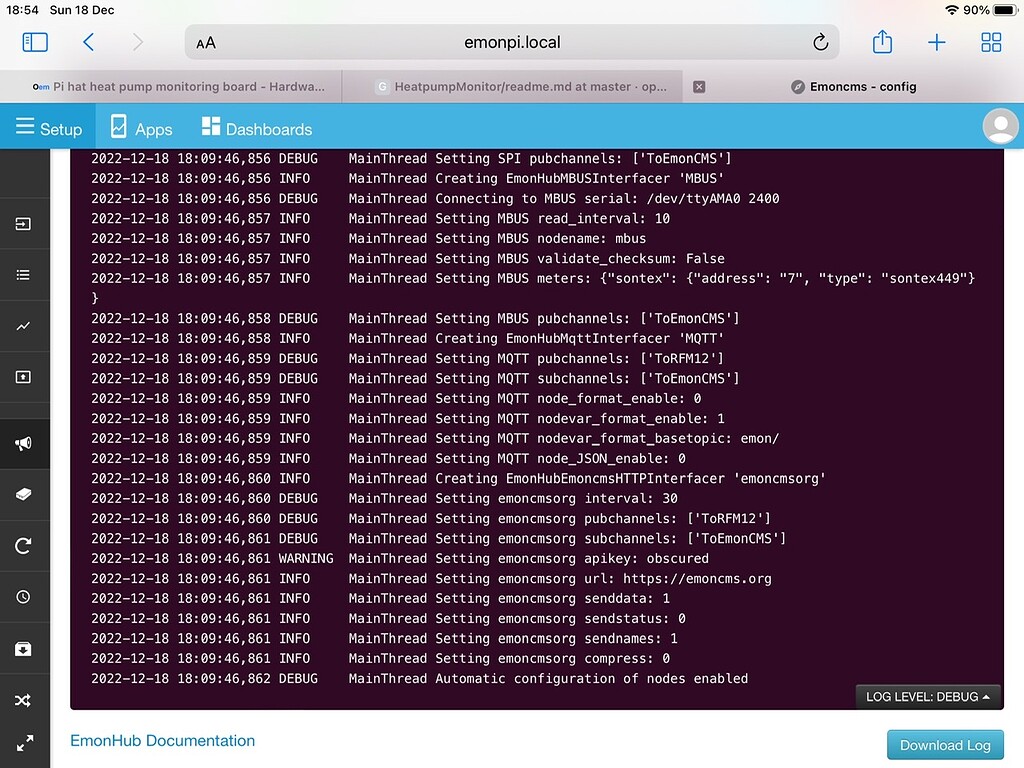The height and width of the screenshot is (768, 1024).
Task: Click the eraser-shaped sidebar icon
Action: click(23, 494)
